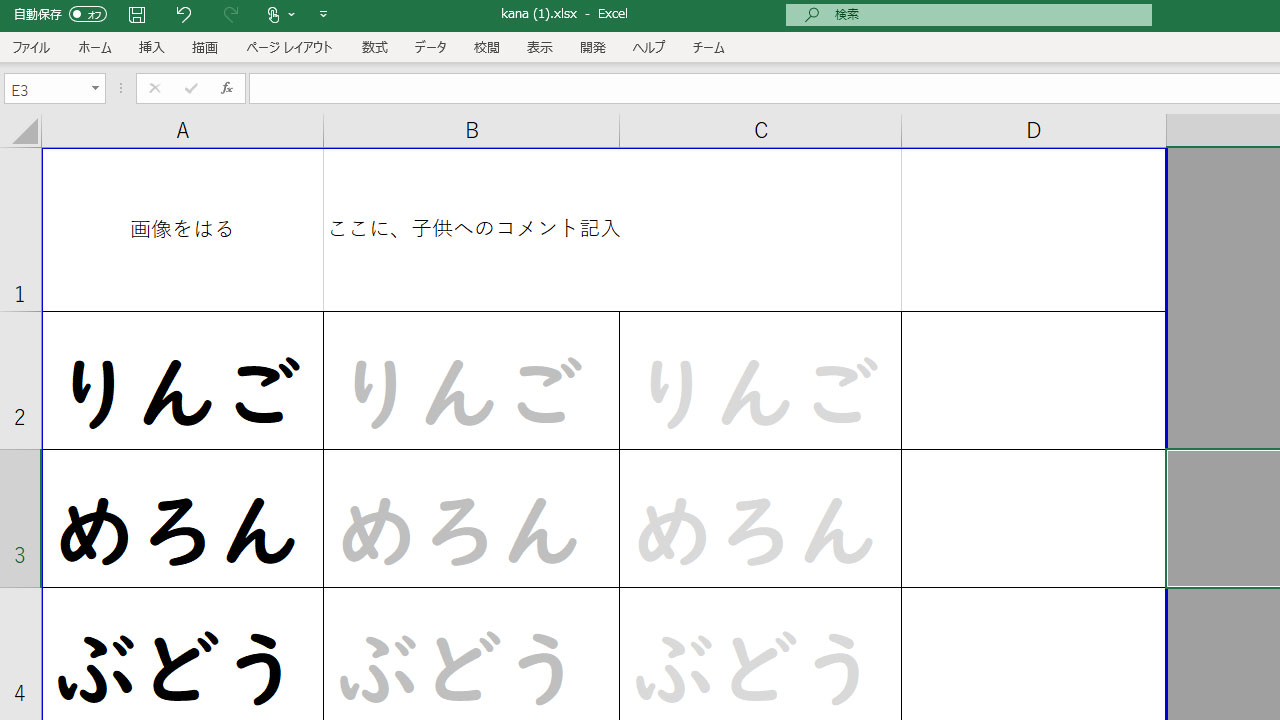Click the Select All corner triangle
This screenshot has width=1280, height=720.
coord(25,131)
